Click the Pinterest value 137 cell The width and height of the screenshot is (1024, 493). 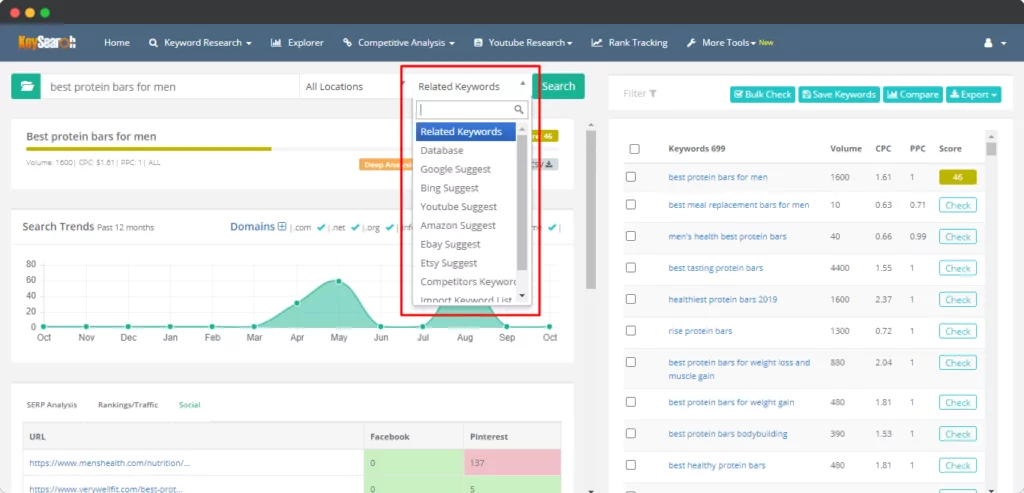click(x=513, y=462)
